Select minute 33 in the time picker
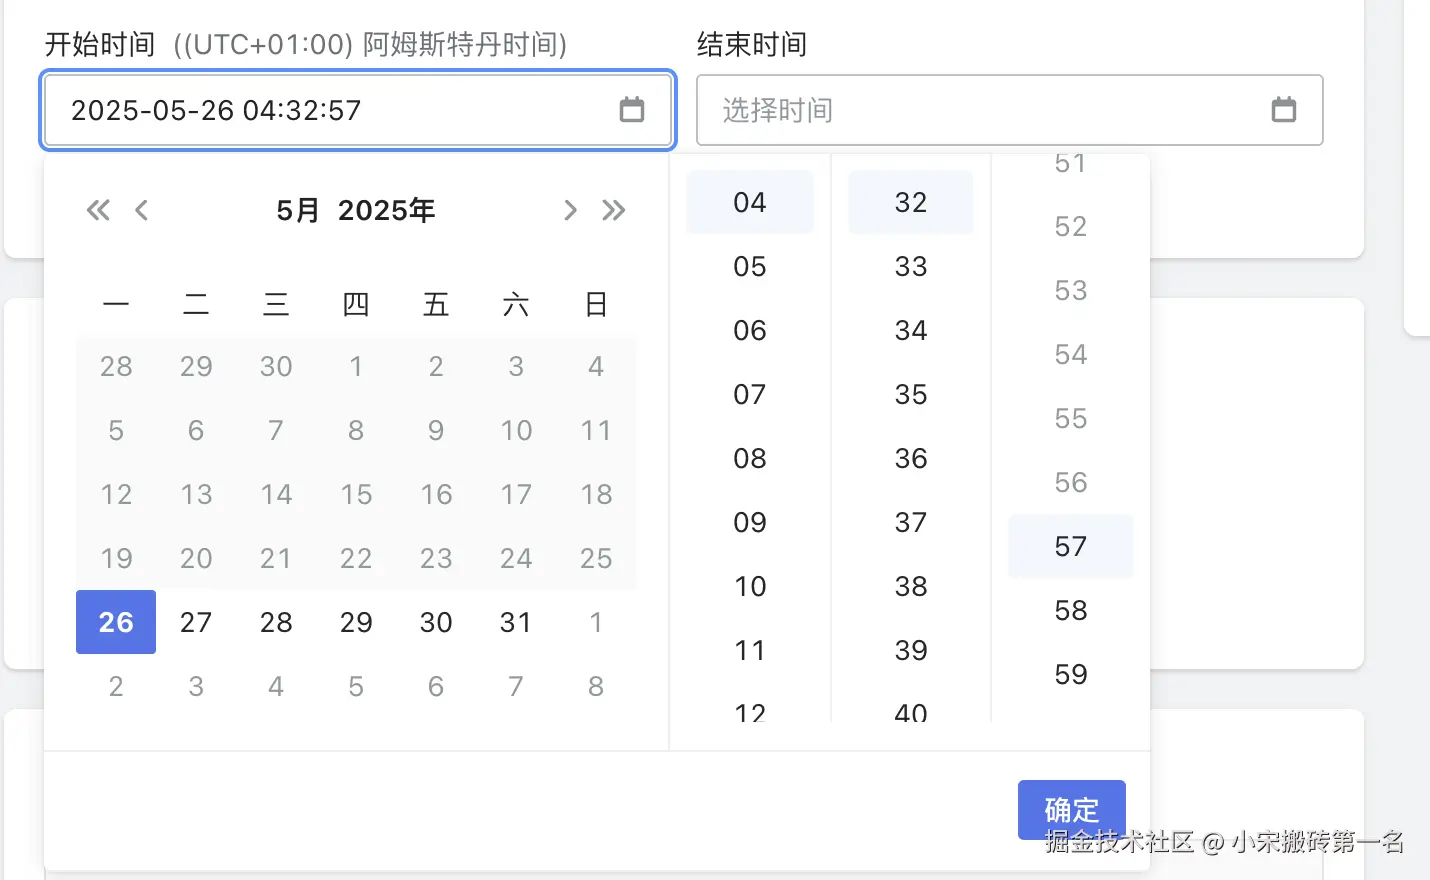This screenshot has height=880, width=1430. [911, 266]
